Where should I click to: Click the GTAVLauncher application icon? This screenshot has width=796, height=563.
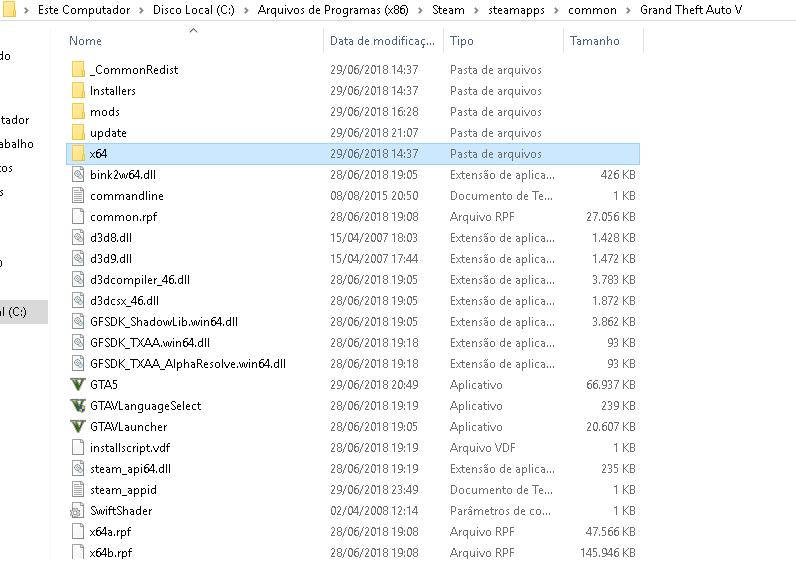(78, 426)
